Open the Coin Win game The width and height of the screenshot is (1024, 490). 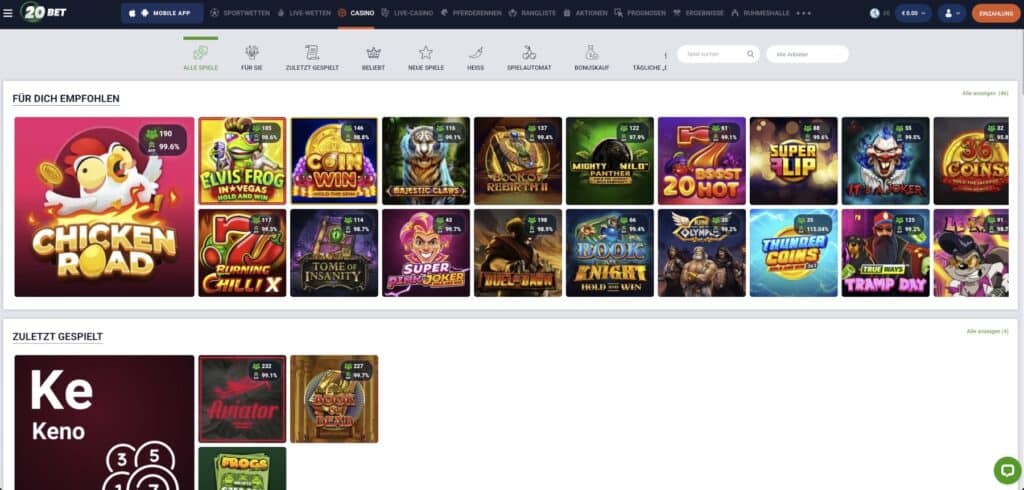point(334,161)
